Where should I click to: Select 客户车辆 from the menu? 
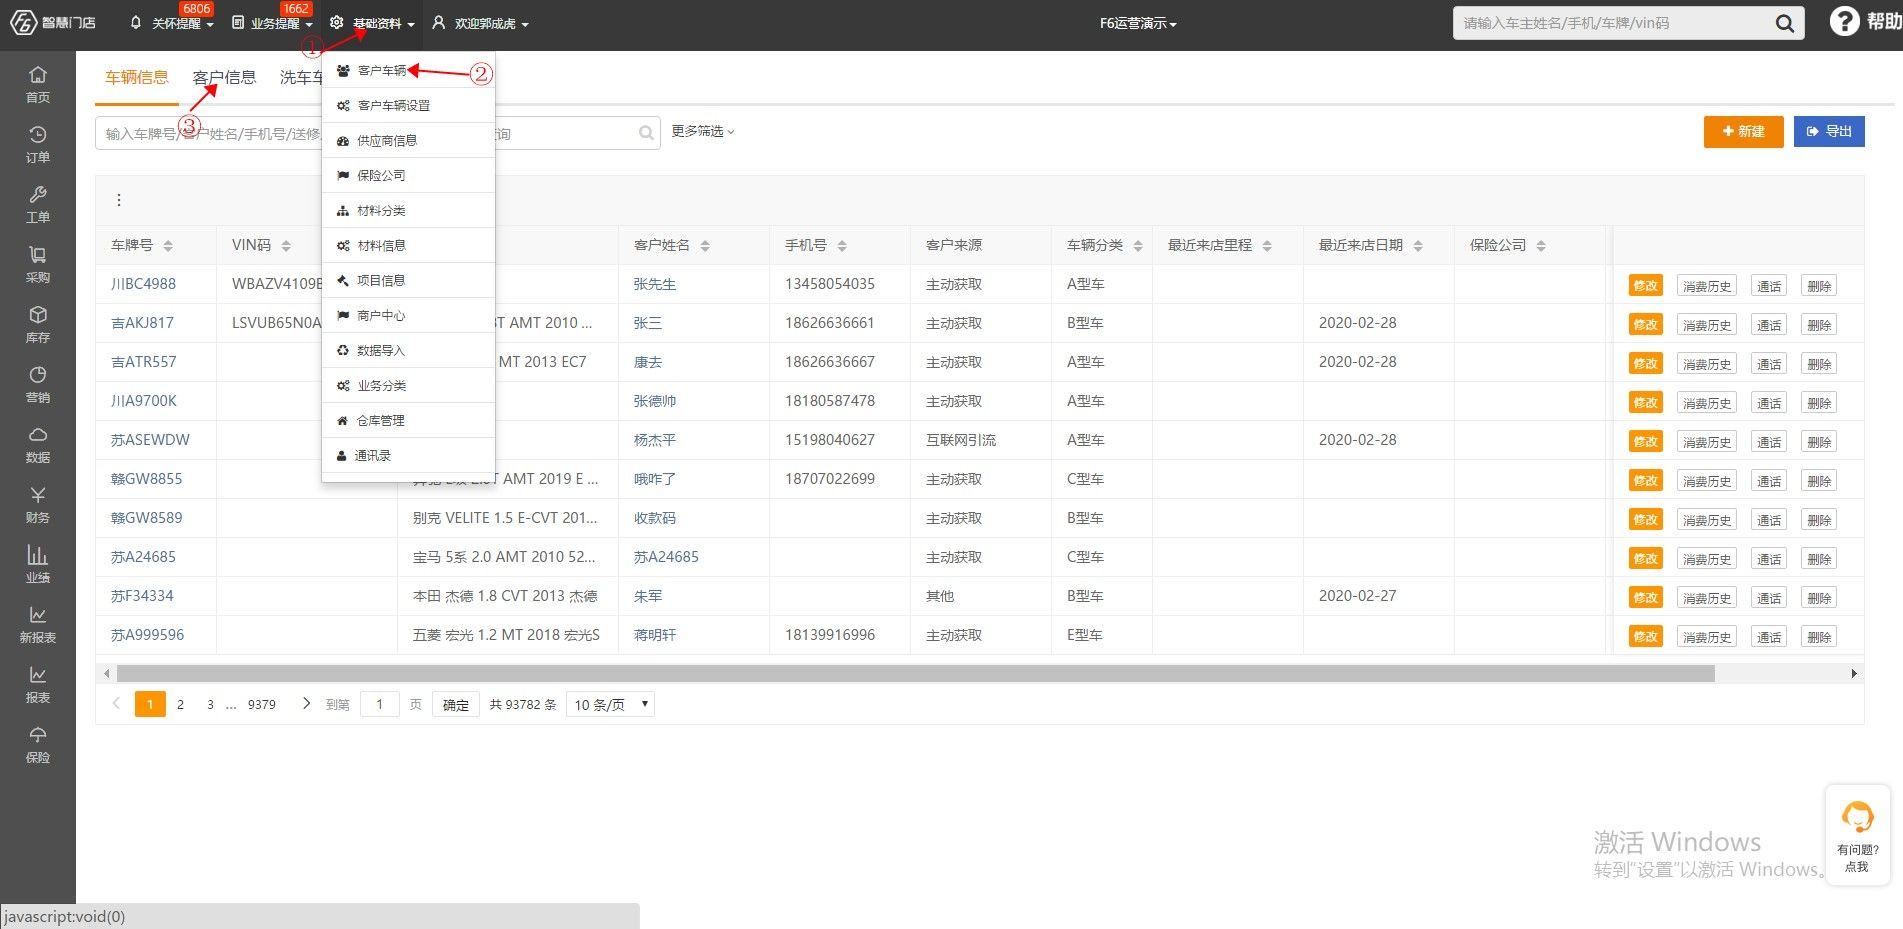click(x=408, y=70)
